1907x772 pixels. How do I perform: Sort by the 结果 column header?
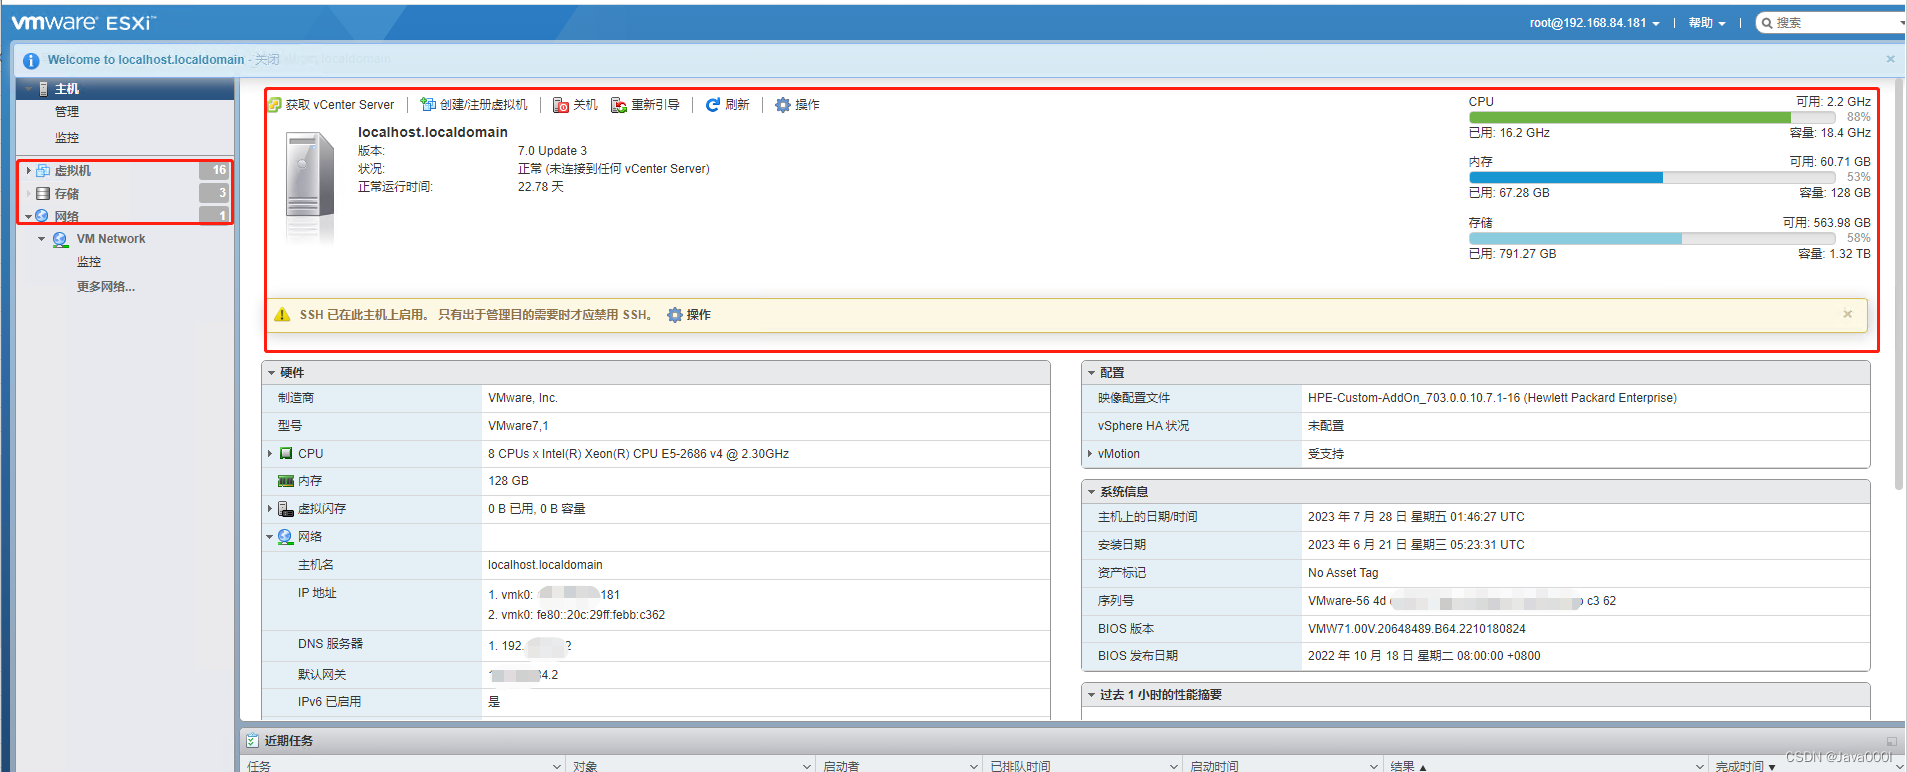1408,766
